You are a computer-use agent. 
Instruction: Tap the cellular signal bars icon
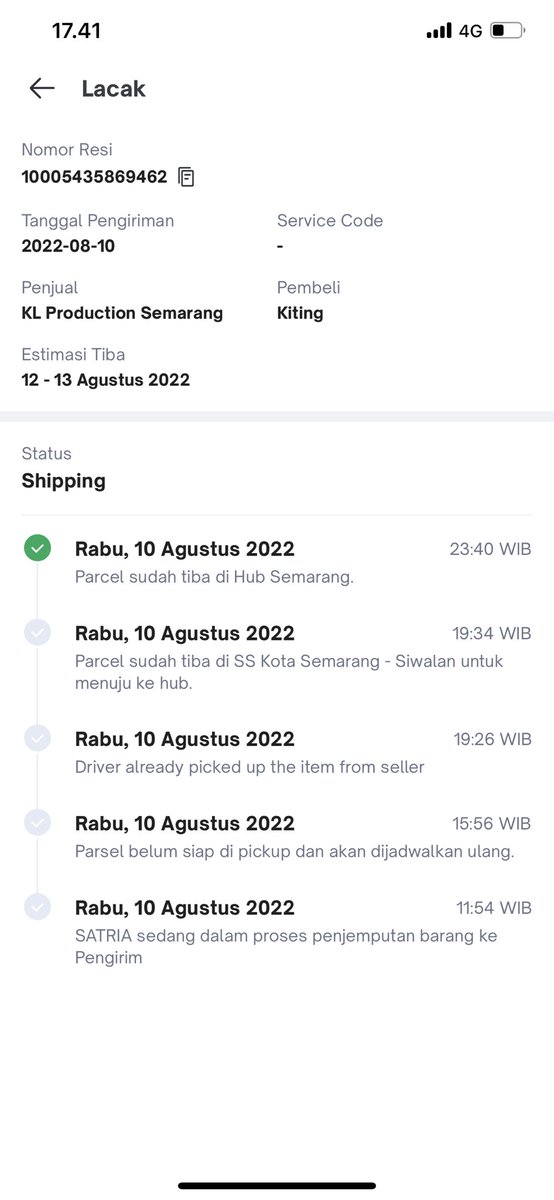pos(439,31)
